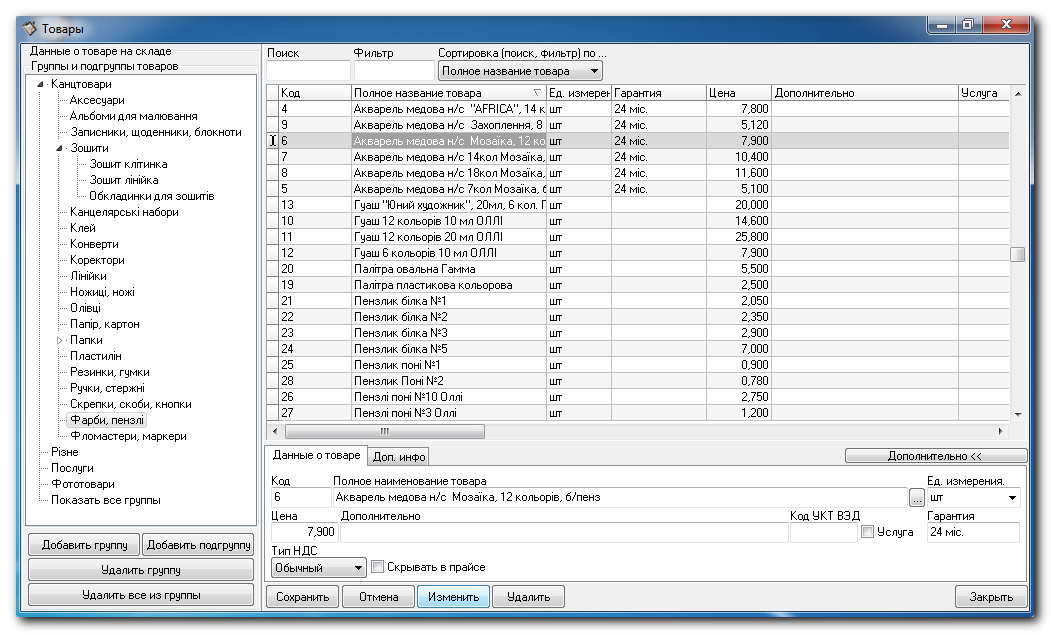Collapse the Зошити subgroup
Viewport: 1051px width, 634px height.
[60, 148]
